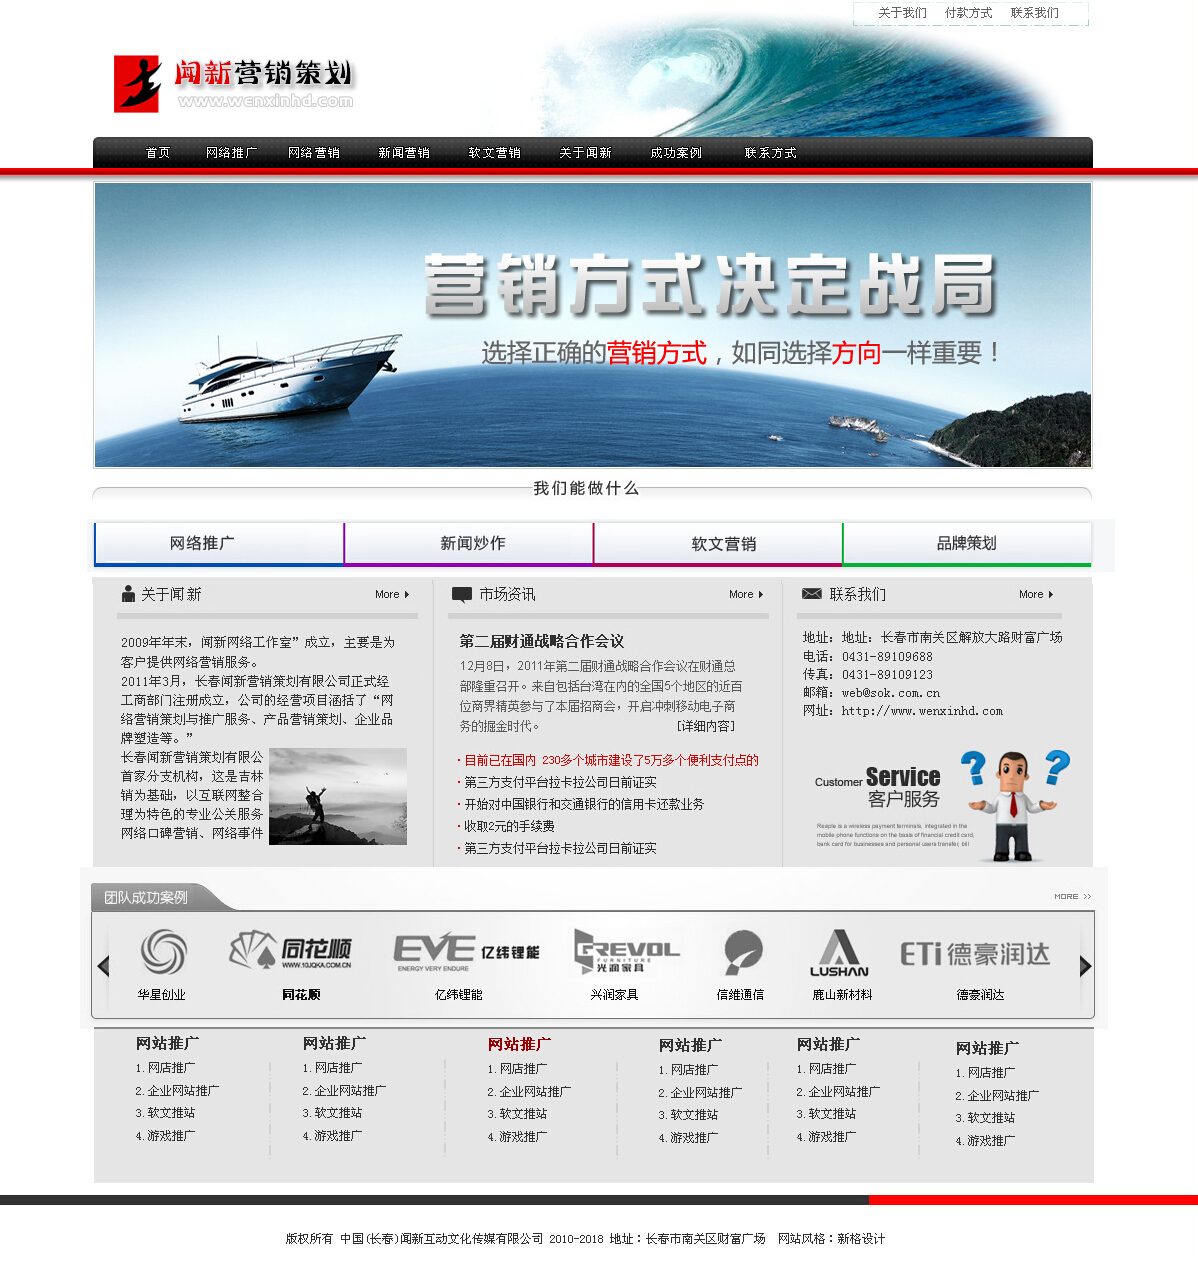Click the yacht hero banner image
The height and width of the screenshot is (1266, 1198).
click(x=592, y=325)
